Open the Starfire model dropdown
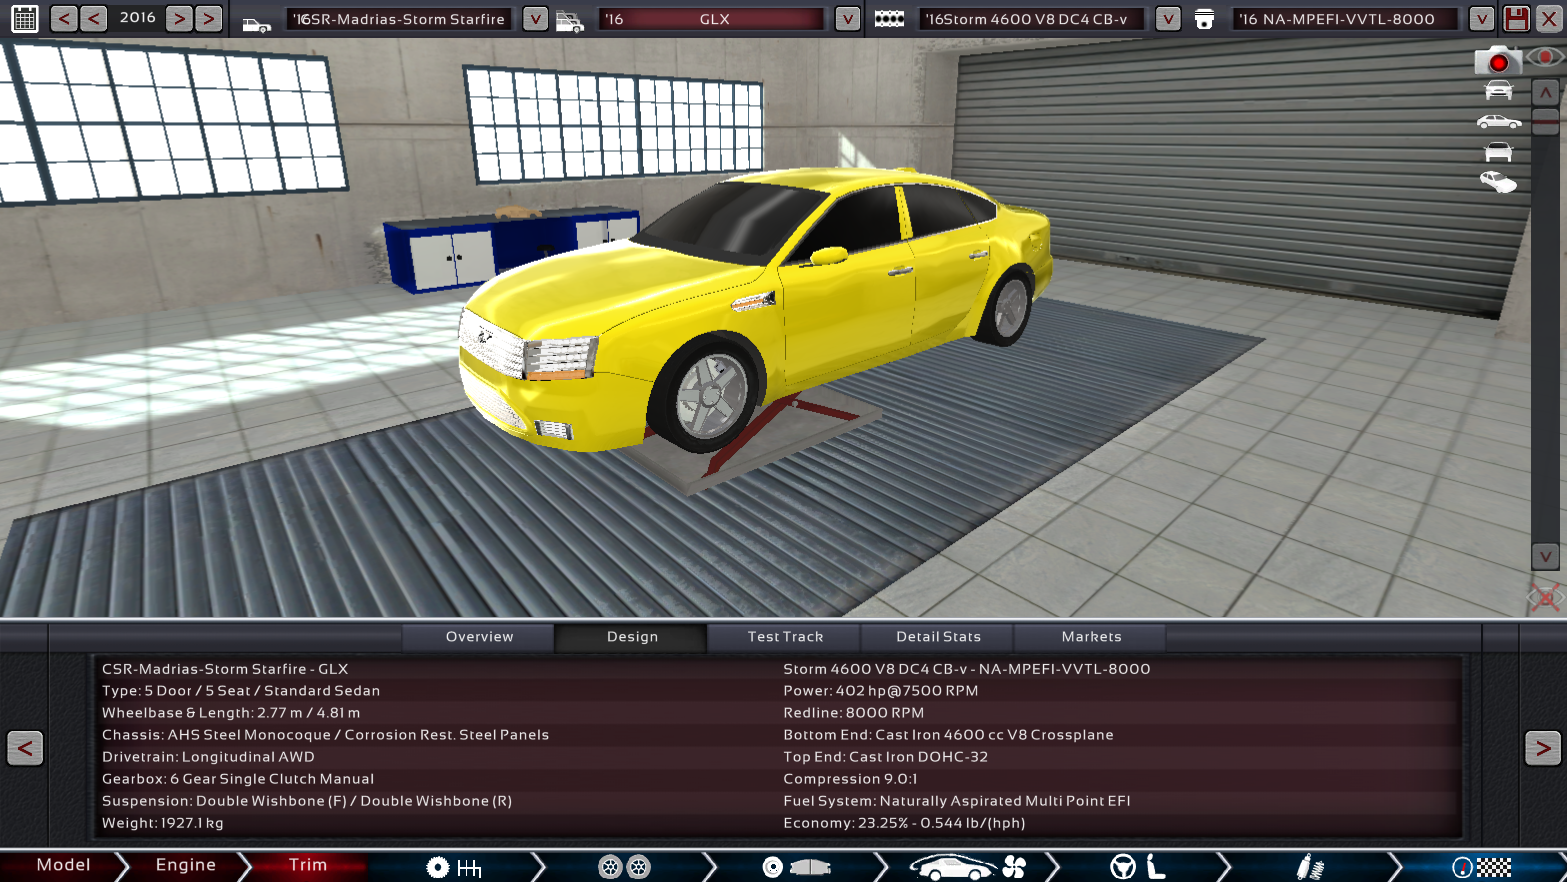The image size is (1567, 882). tap(533, 18)
